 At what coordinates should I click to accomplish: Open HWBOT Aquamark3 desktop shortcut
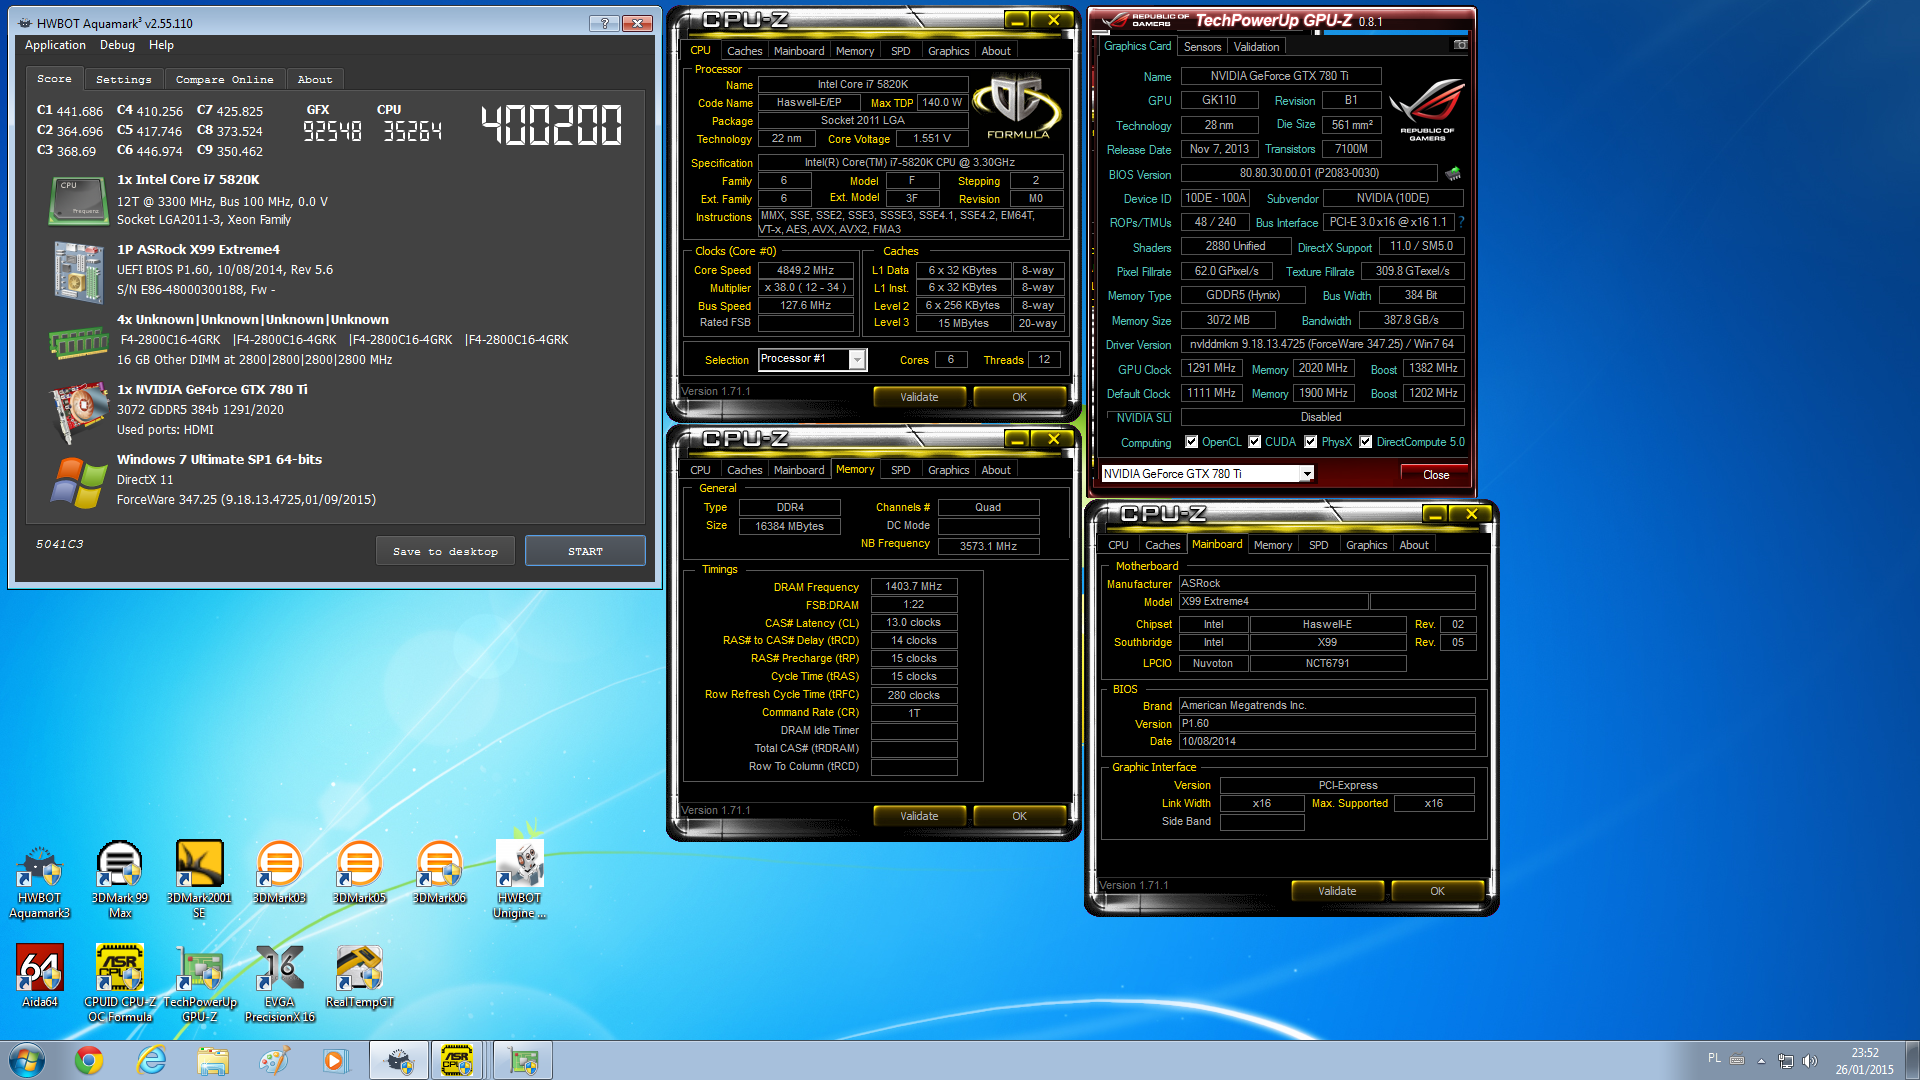click(x=40, y=880)
